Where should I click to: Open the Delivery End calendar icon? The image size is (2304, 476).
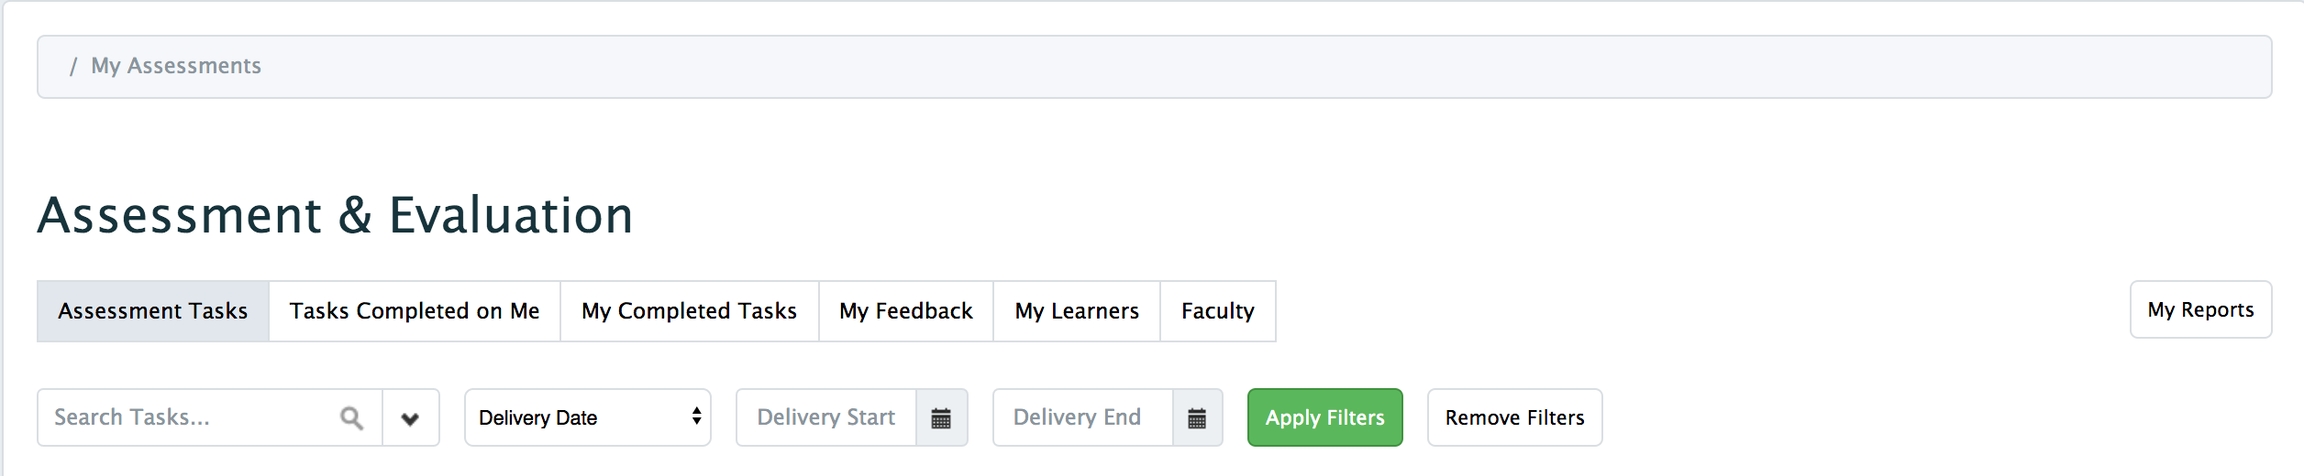(x=1197, y=418)
